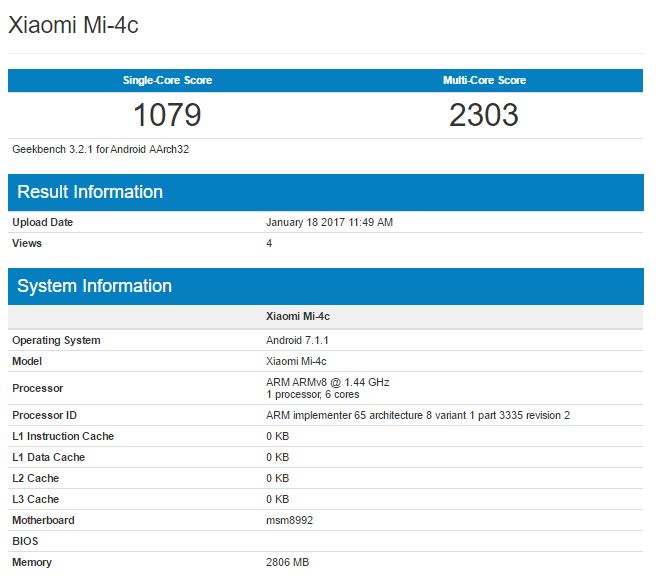This screenshot has width=656, height=580.
Task: Select the Processor row label
Action: point(38,388)
